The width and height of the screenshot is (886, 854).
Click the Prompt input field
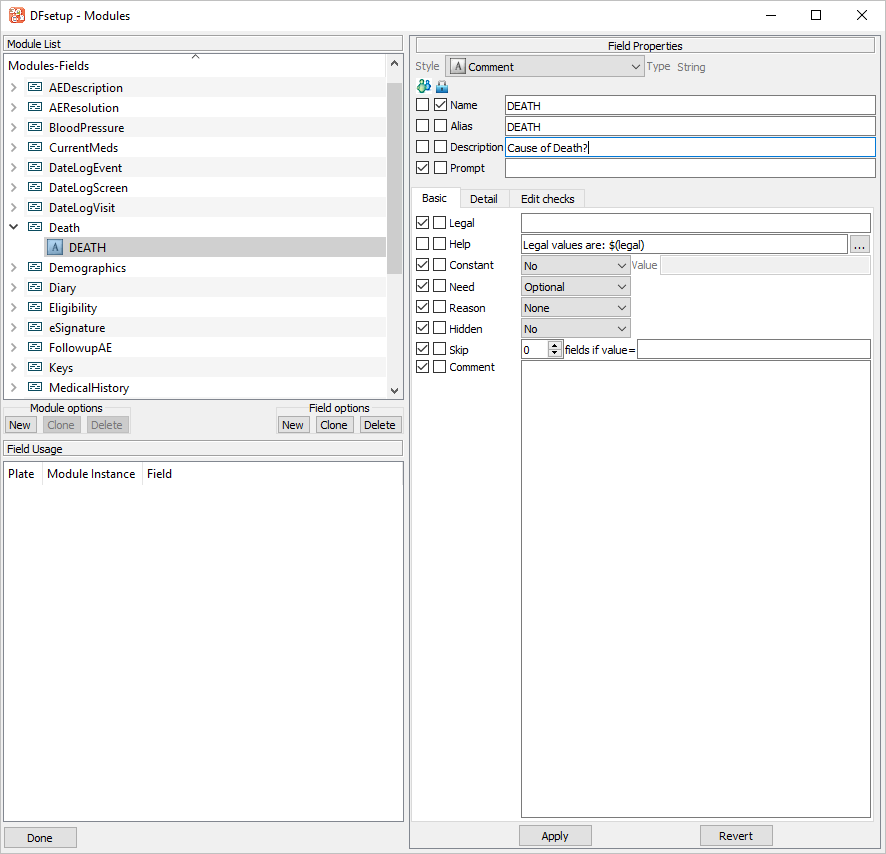[690, 168]
